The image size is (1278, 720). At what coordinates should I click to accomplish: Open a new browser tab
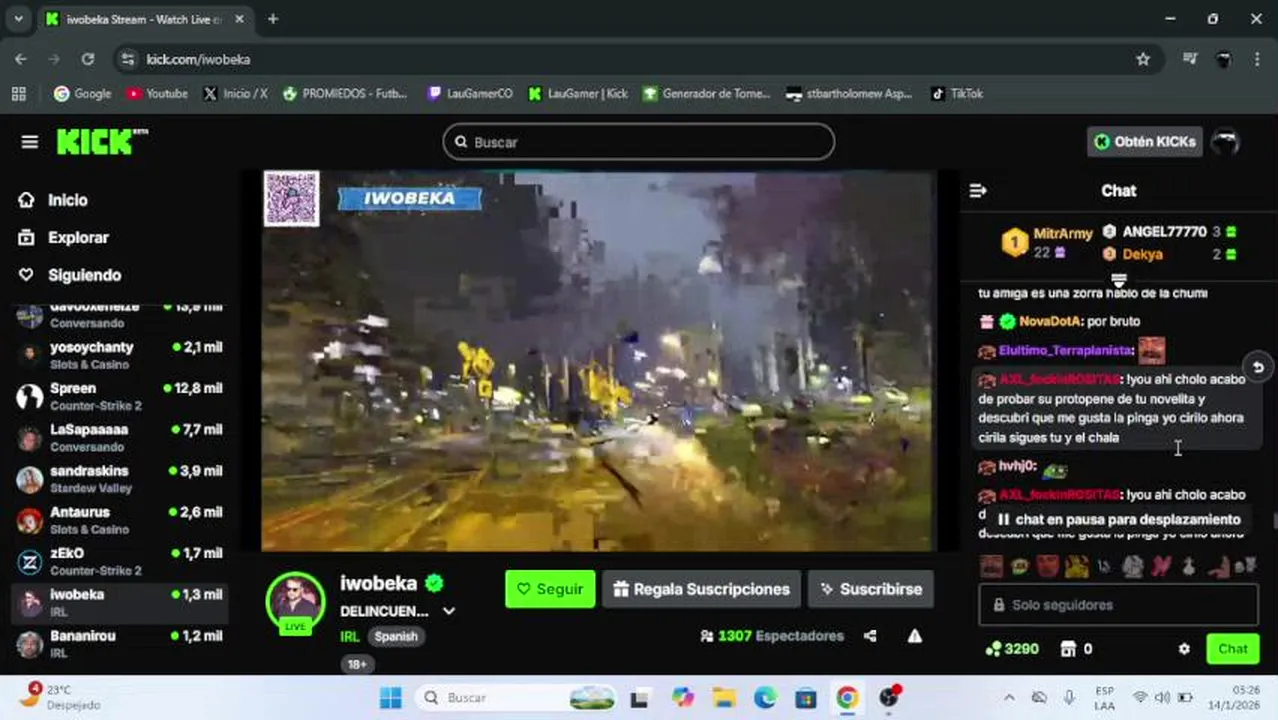coord(272,19)
